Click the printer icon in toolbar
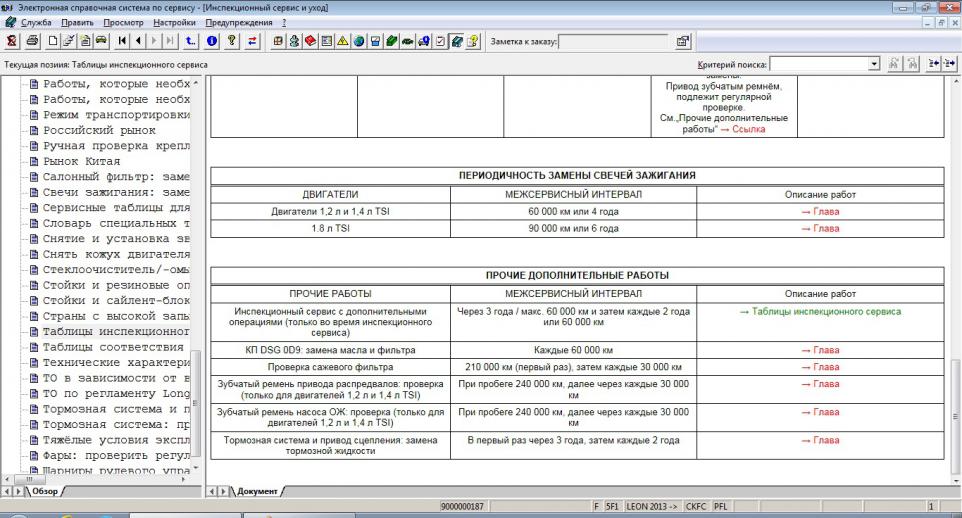 coord(33,41)
